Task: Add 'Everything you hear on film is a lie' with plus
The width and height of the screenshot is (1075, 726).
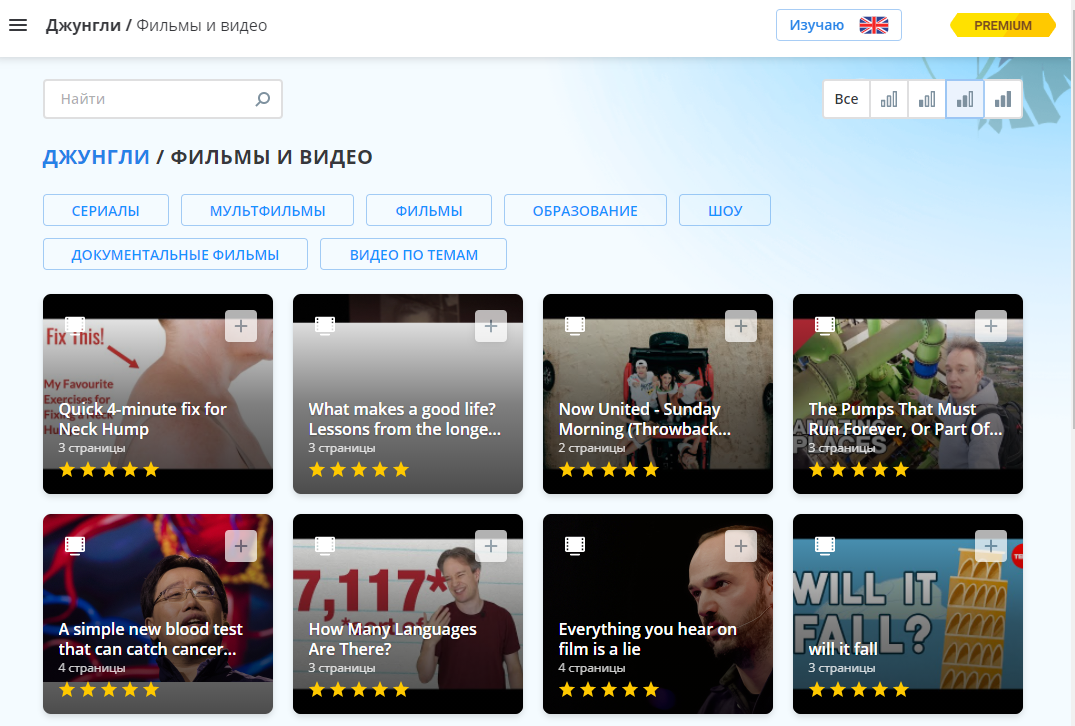Action: [741, 546]
